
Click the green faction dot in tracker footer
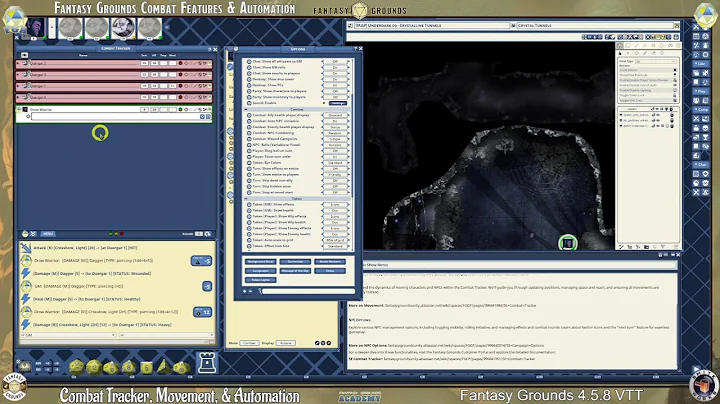111,234
